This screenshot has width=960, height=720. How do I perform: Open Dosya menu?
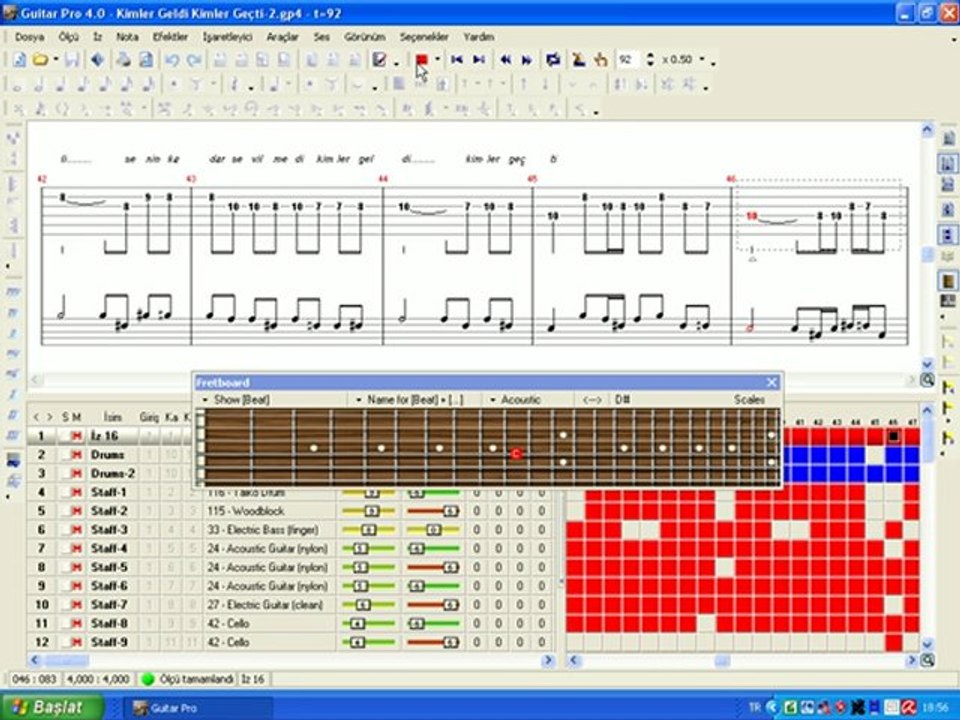click(29, 37)
